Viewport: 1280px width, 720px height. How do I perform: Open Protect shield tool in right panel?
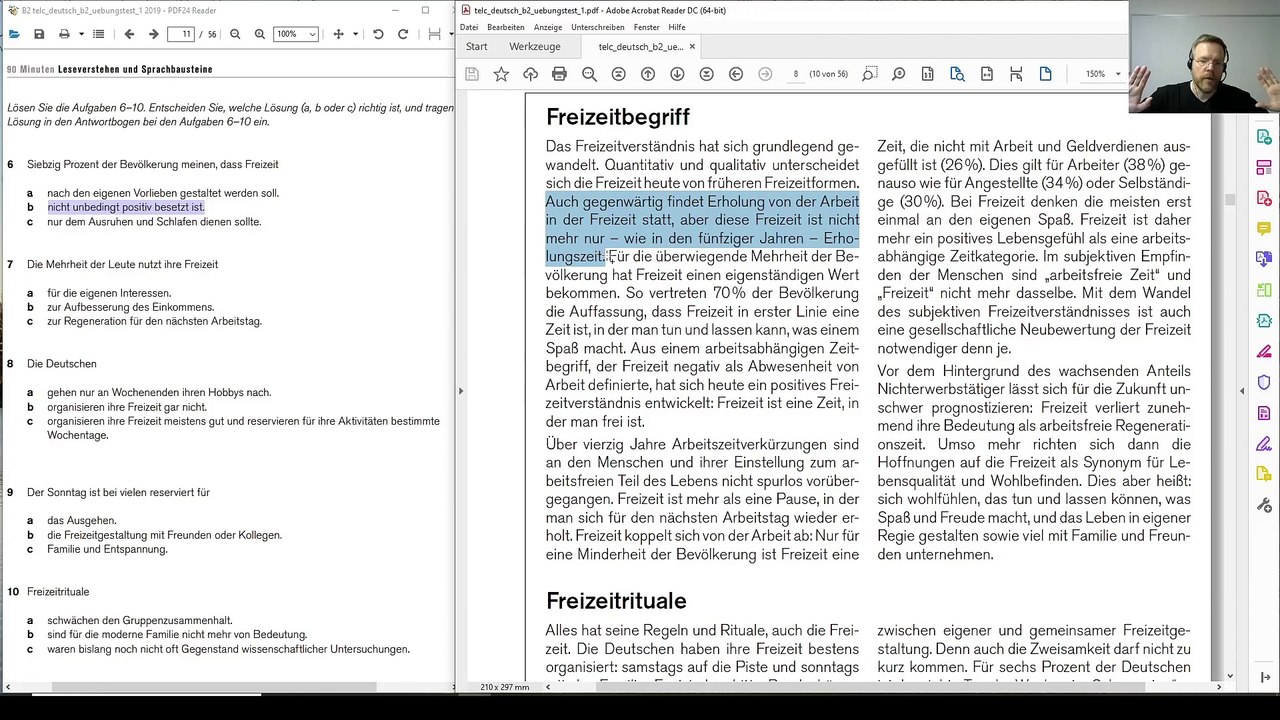[1264, 382]
